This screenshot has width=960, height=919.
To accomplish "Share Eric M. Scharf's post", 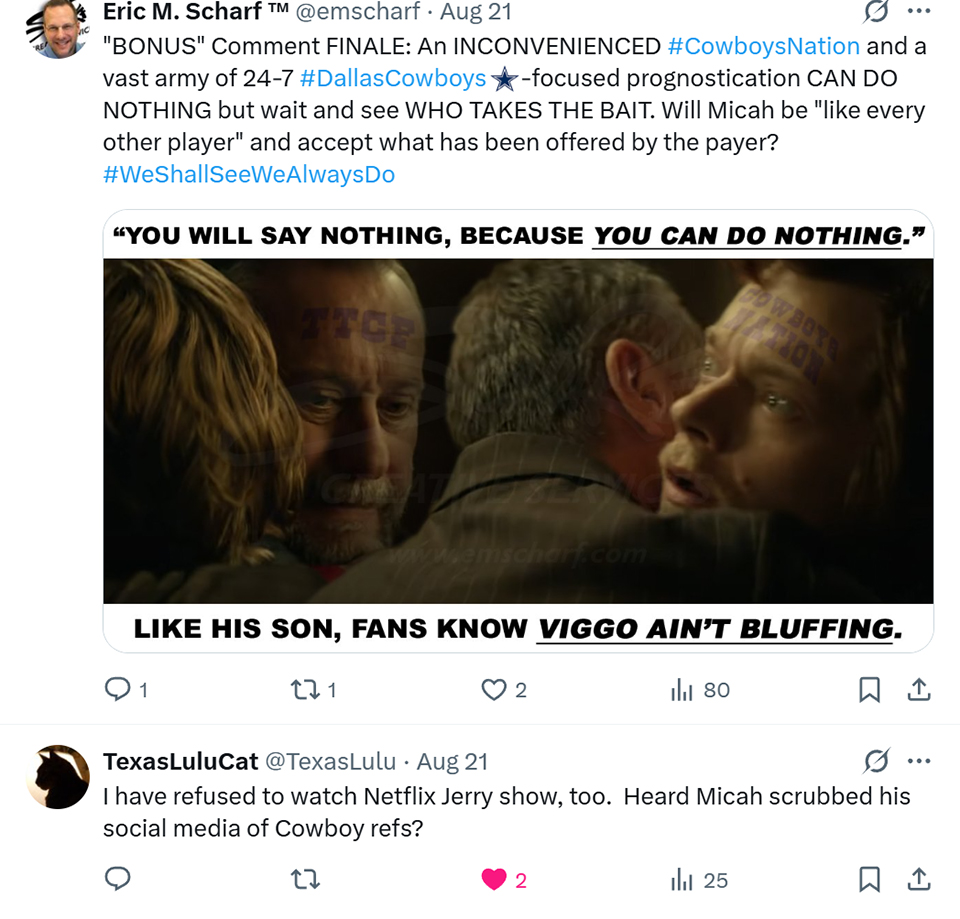I will click(x=919, y=689).
